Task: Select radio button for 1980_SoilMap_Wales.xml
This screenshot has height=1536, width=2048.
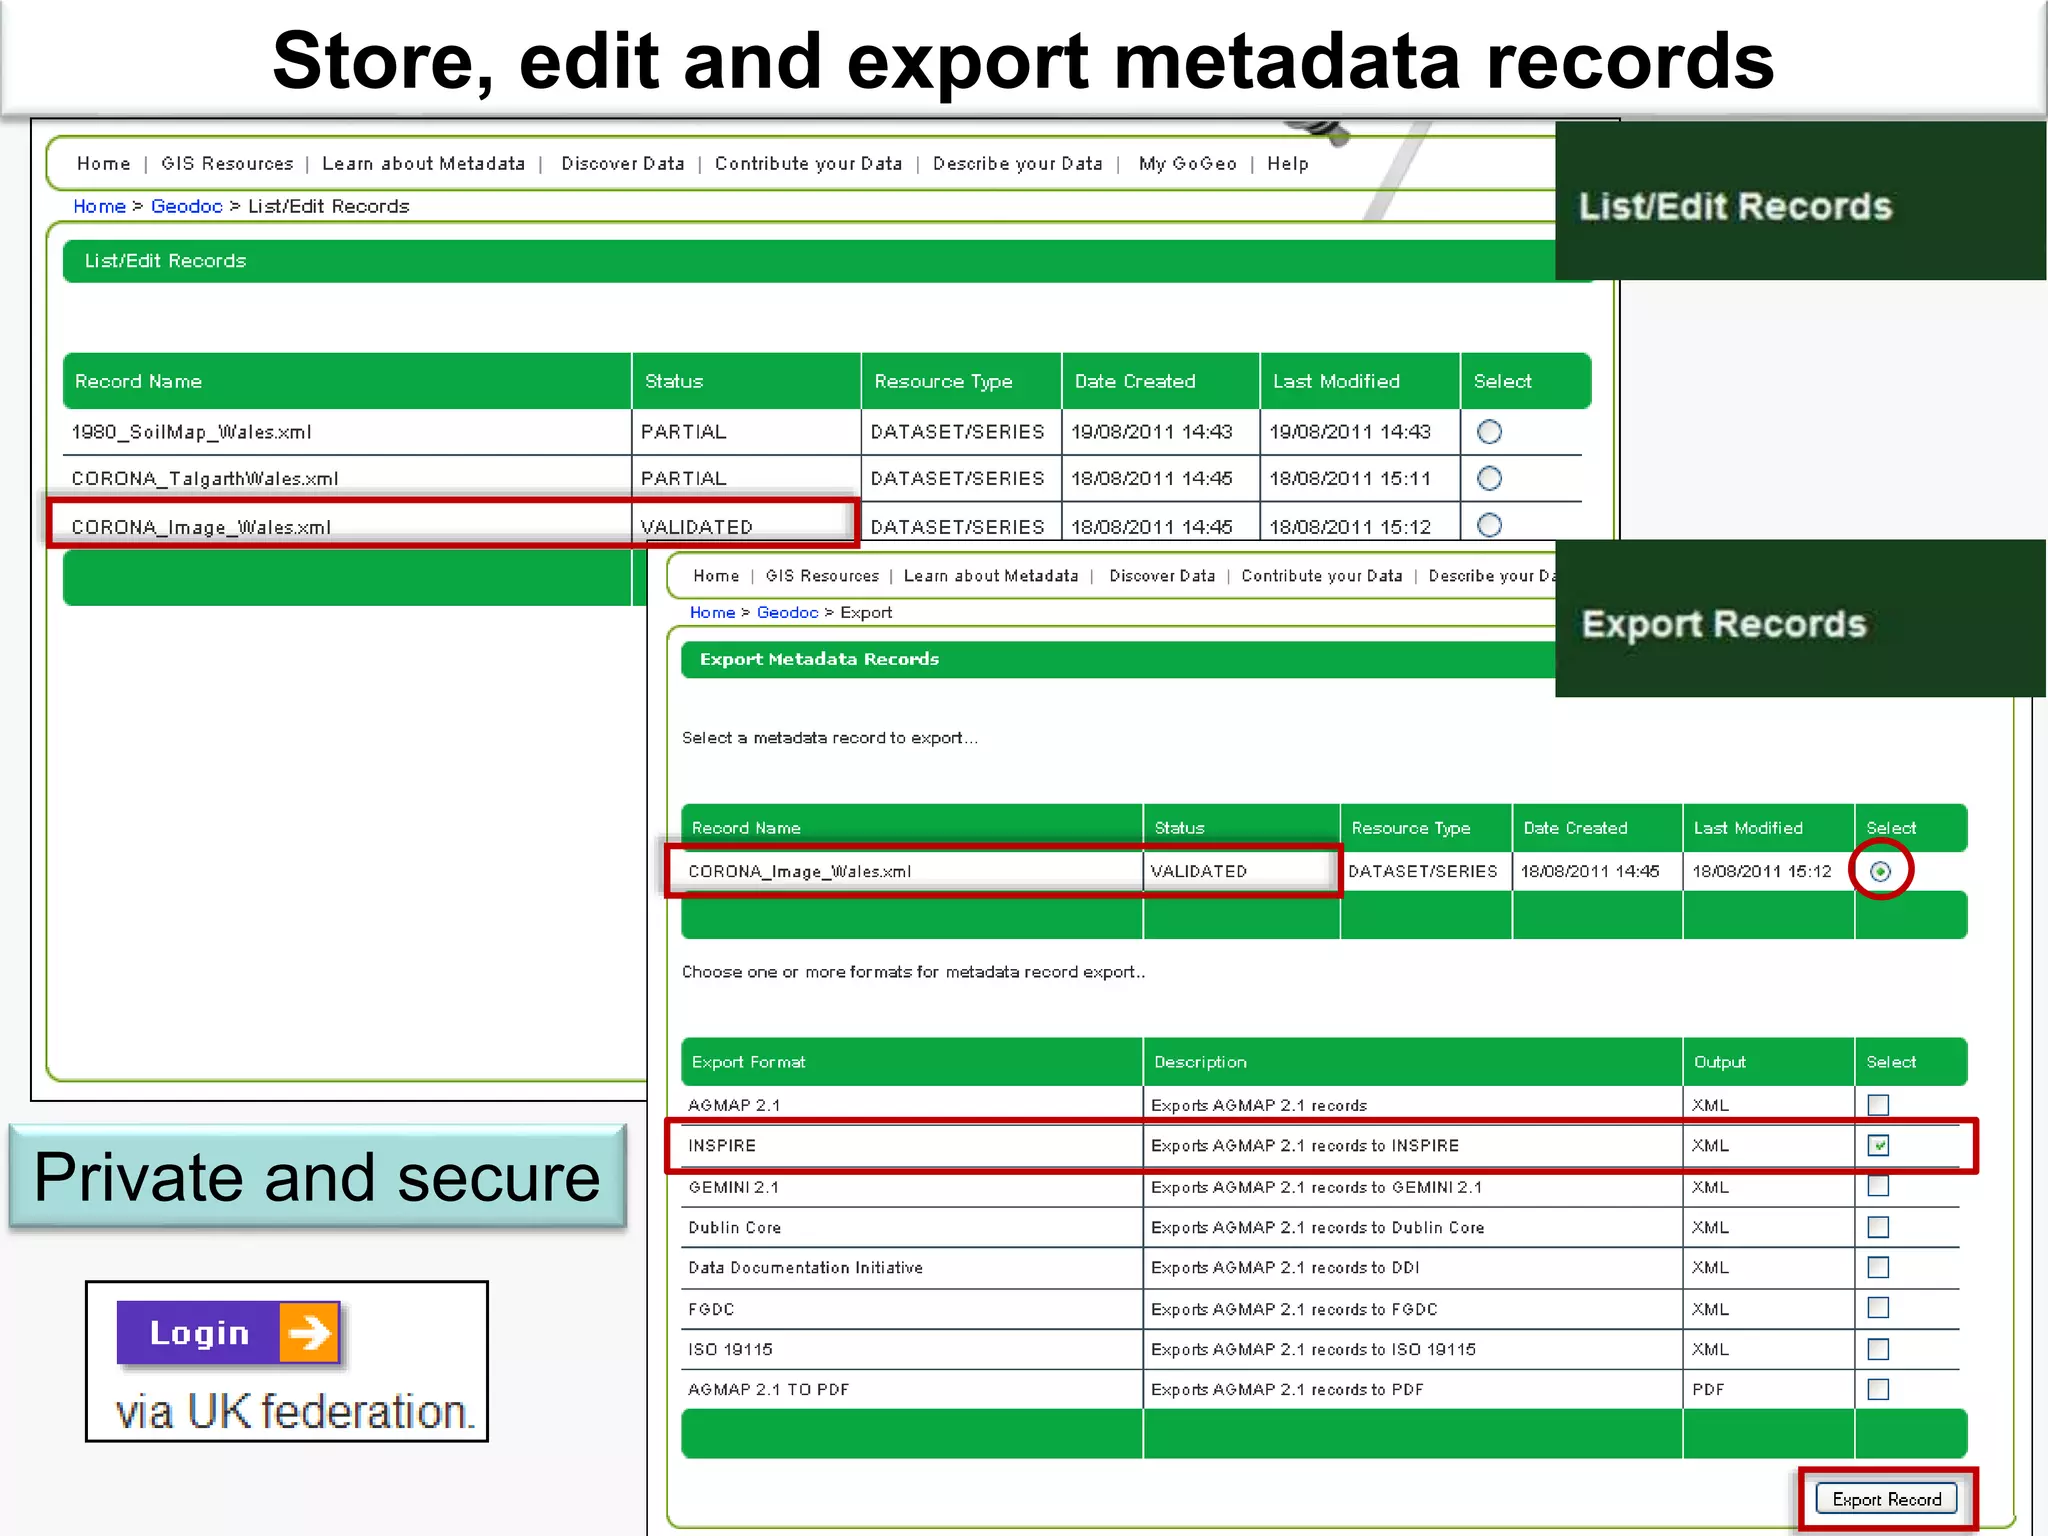Action: pos(1489,432)
